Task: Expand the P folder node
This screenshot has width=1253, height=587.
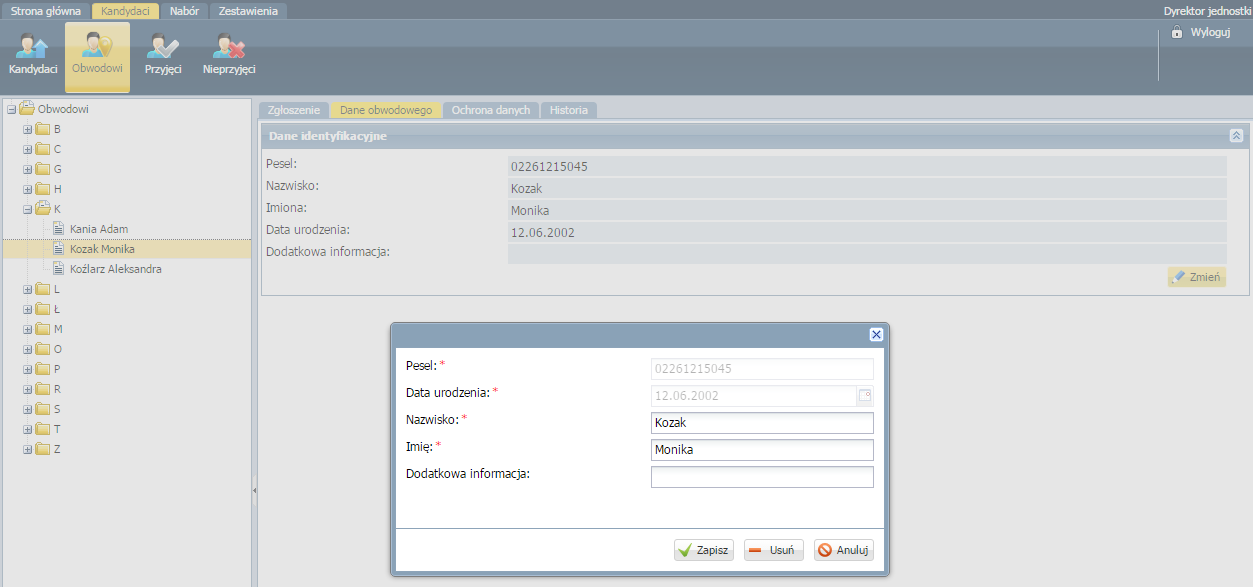Action: coord(28,369)
